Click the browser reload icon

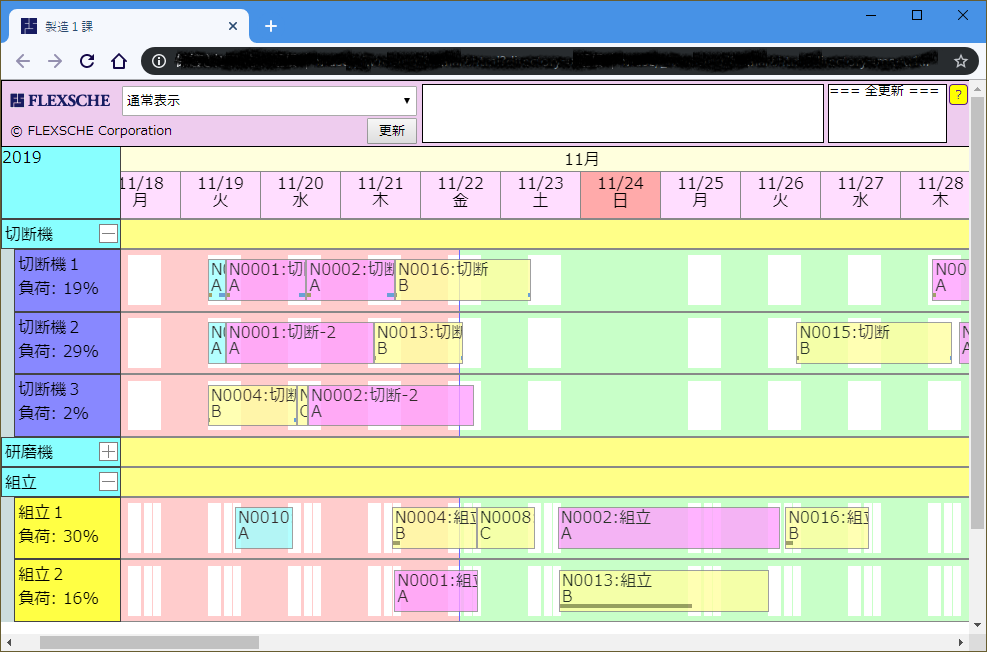[x=87, y=61]
